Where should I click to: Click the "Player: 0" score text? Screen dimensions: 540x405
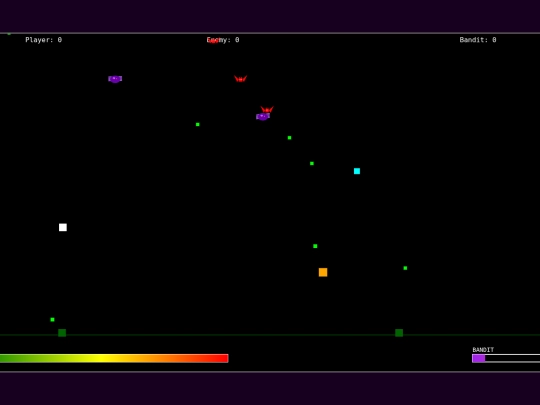tap(44, 40)
